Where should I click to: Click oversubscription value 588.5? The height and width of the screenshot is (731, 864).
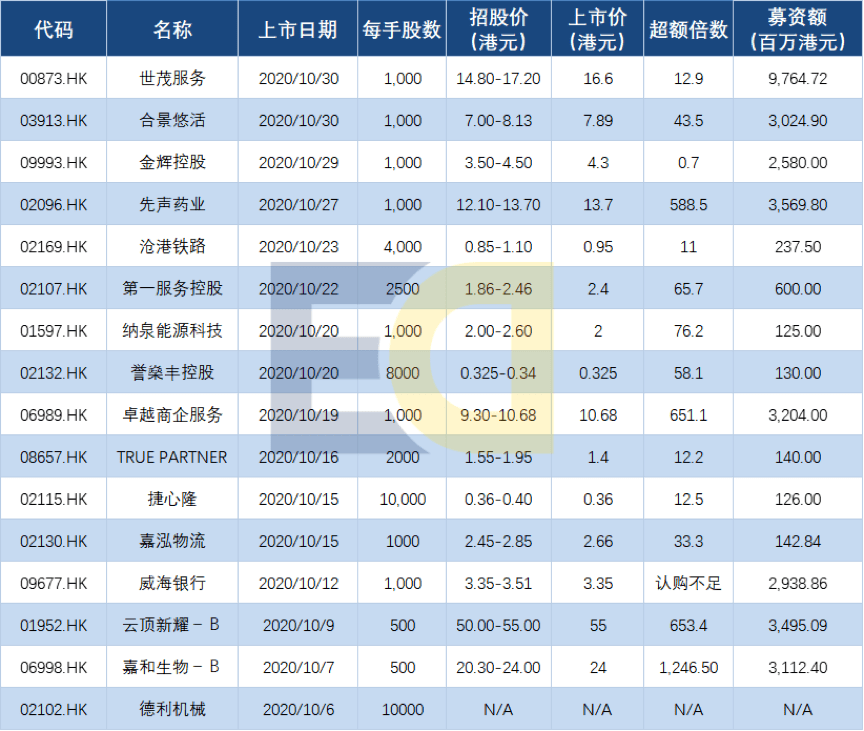(x=689, y=205)
